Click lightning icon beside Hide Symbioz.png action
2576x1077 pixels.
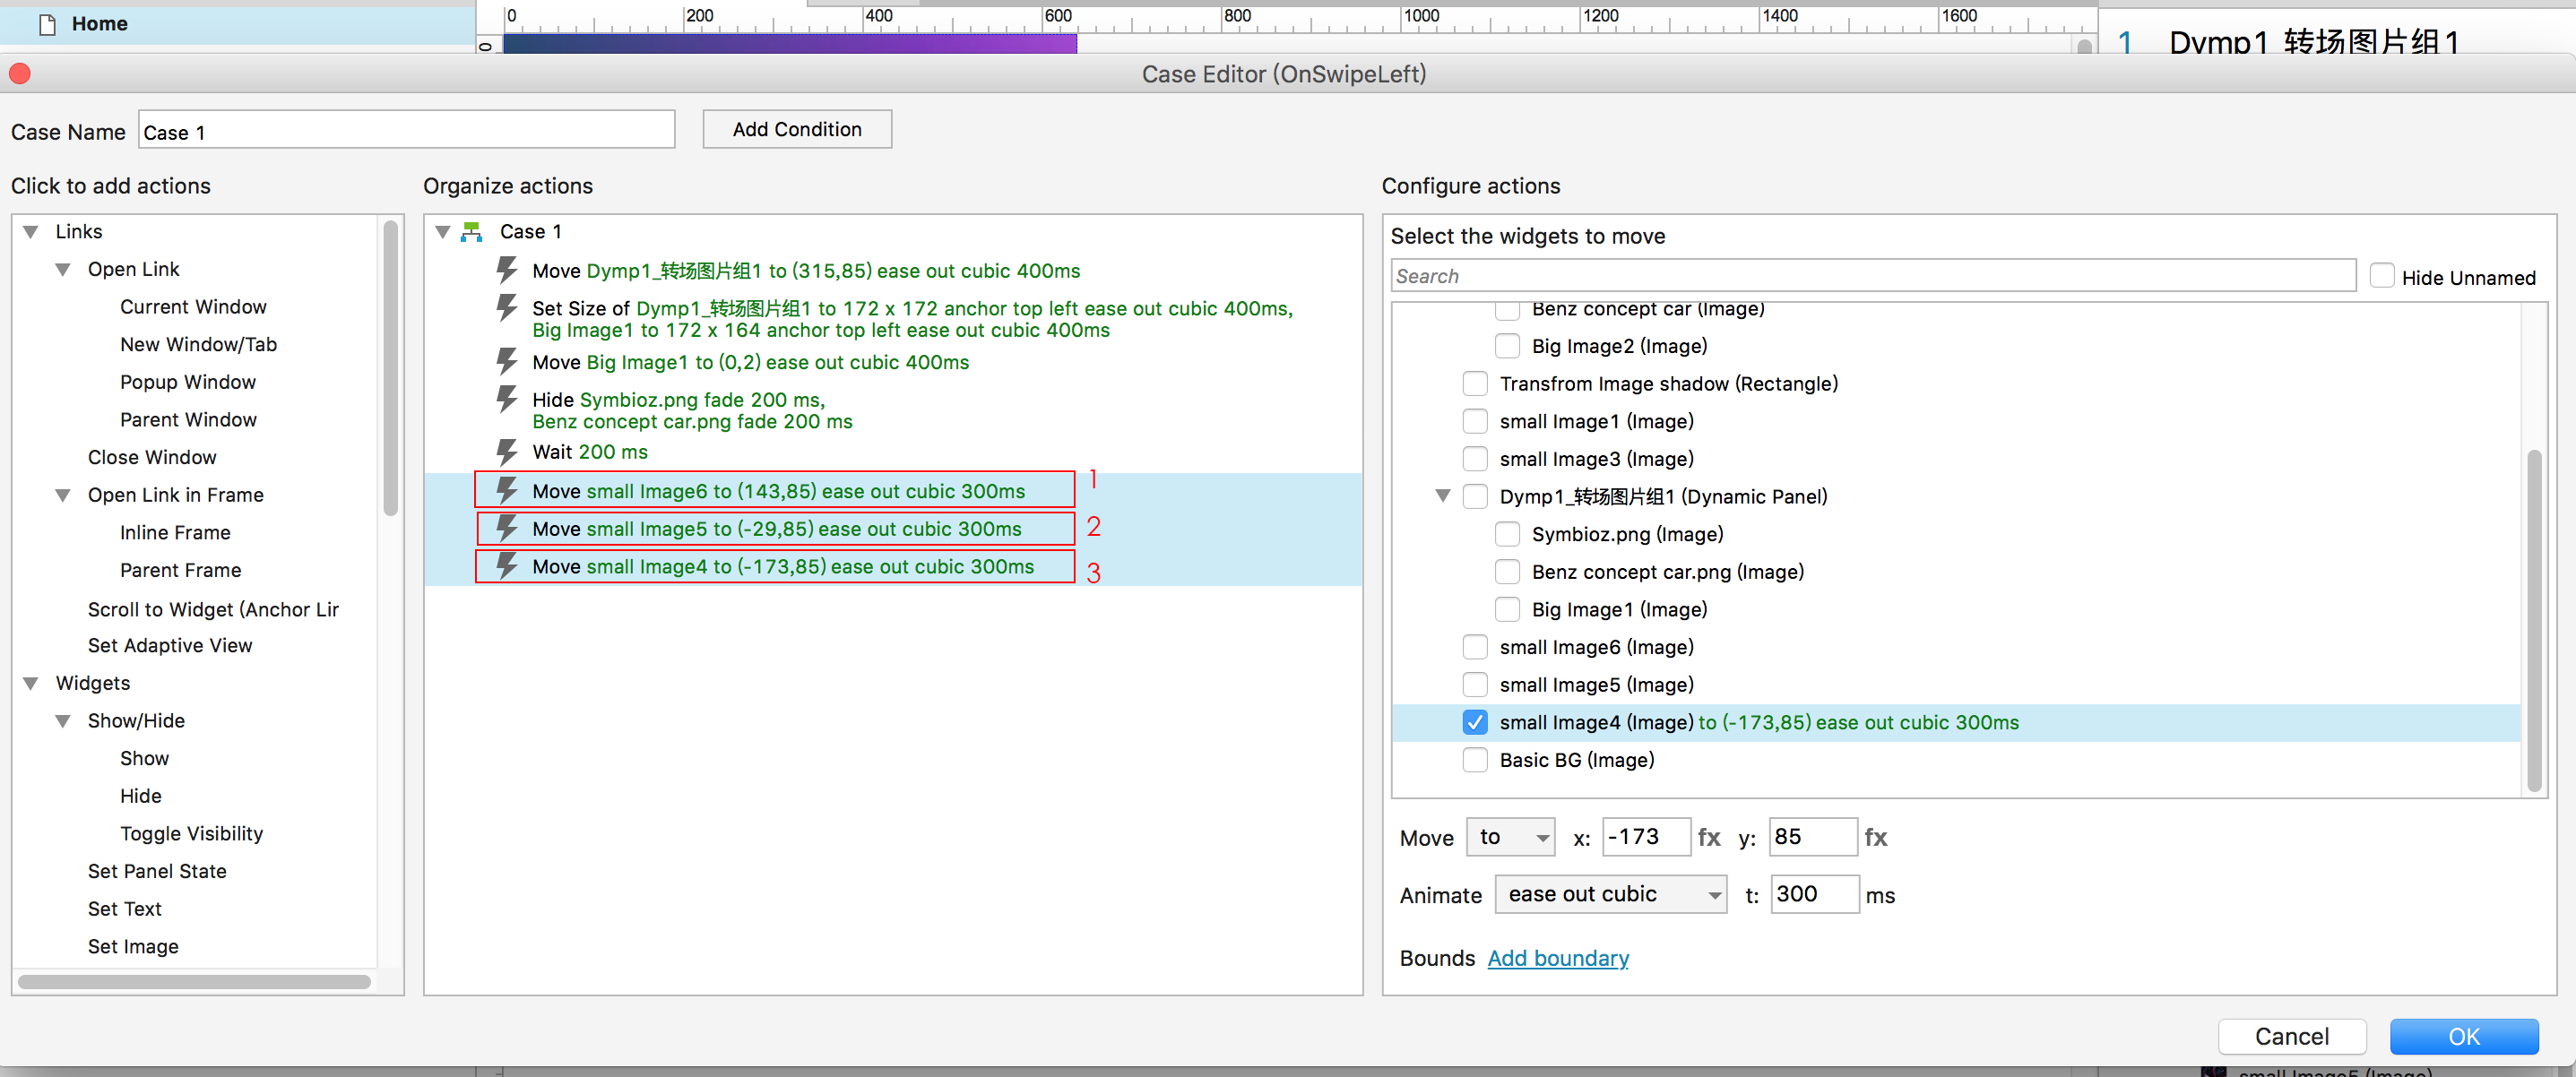(x=507, y=399)
